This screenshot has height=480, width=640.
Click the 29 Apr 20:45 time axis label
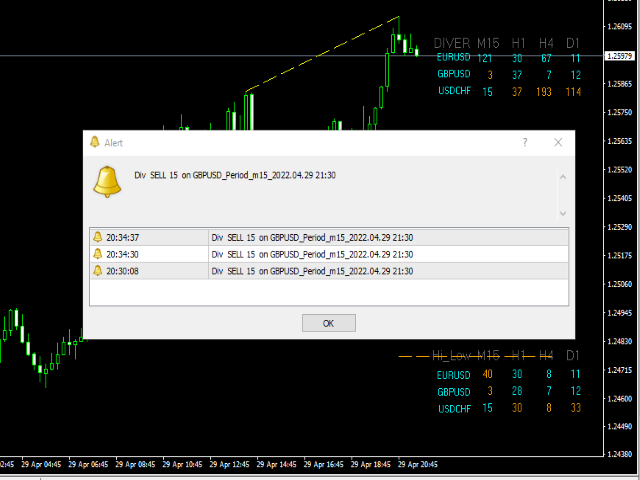tap(418, 464)
